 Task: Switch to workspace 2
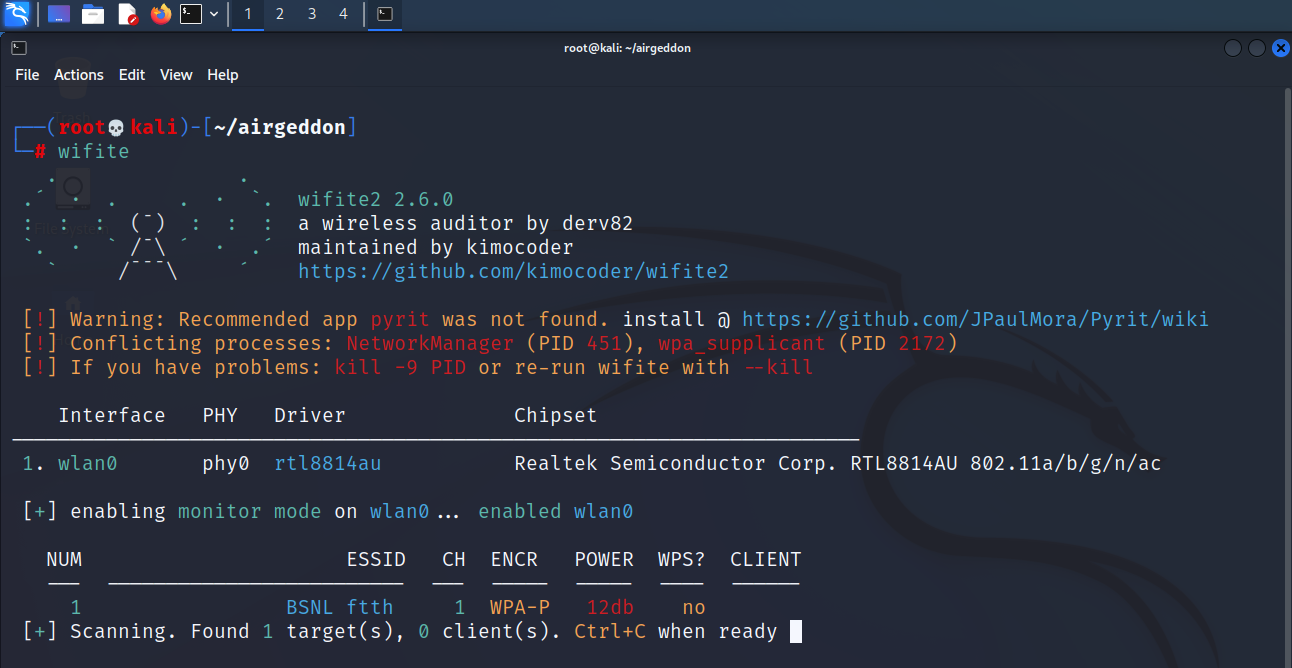click(280, 14)
